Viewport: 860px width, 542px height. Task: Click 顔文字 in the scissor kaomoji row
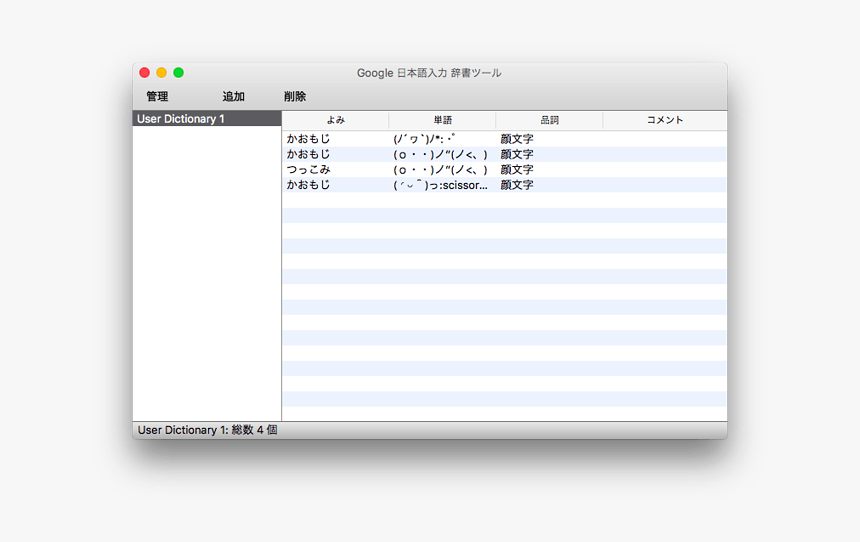[517, 185]
